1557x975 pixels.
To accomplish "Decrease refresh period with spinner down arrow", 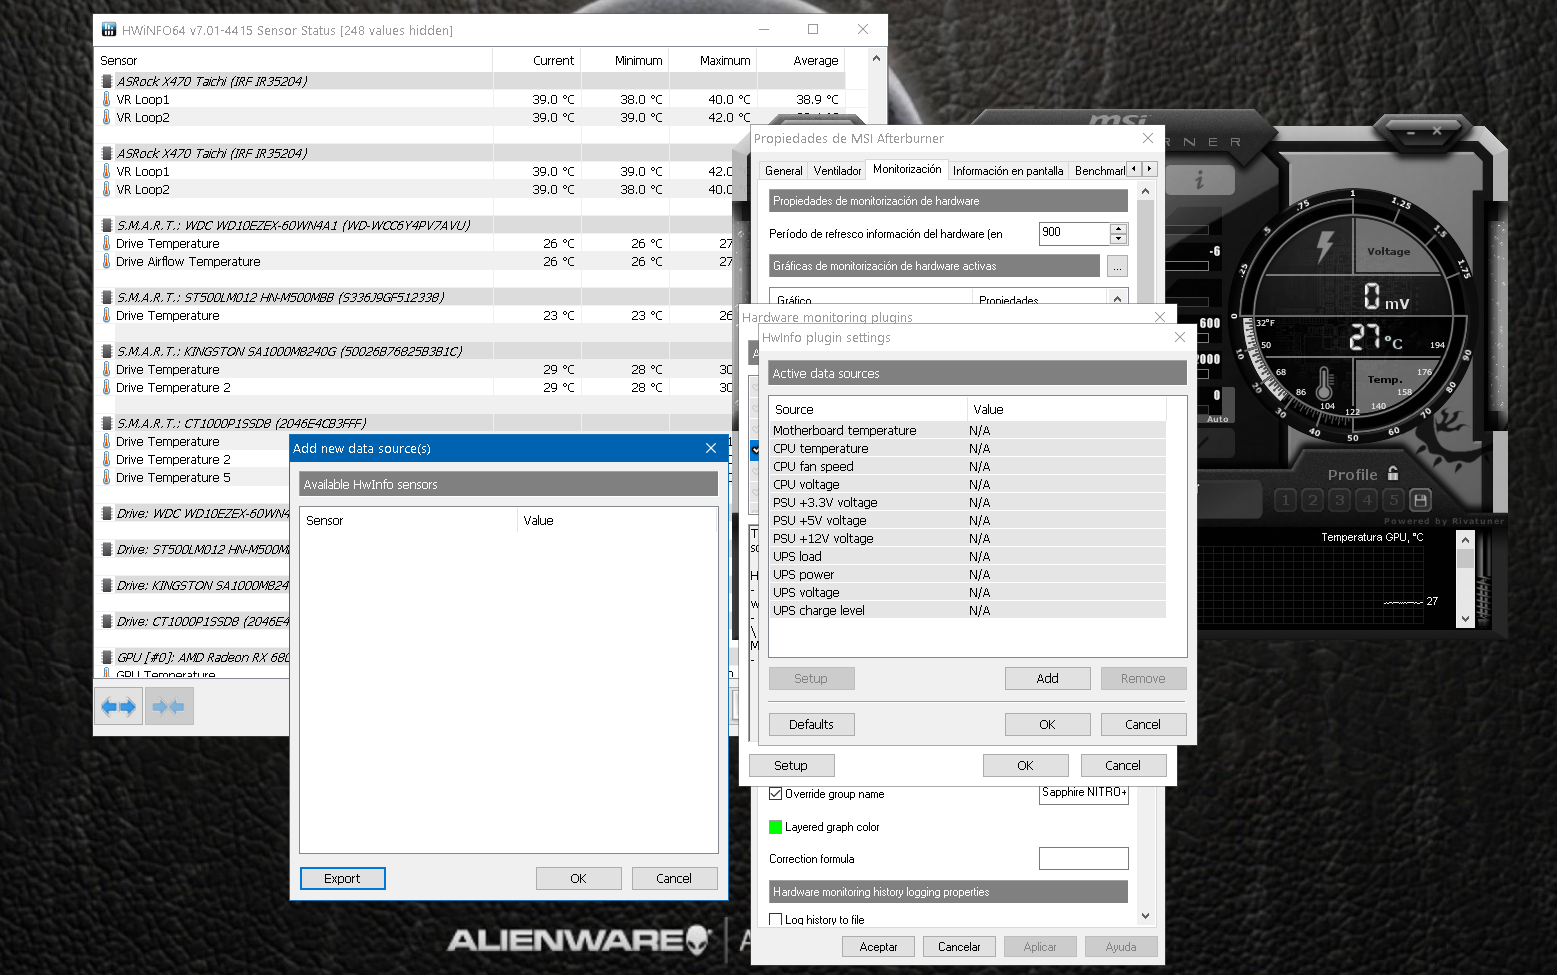I will [x=1119, y=239].
